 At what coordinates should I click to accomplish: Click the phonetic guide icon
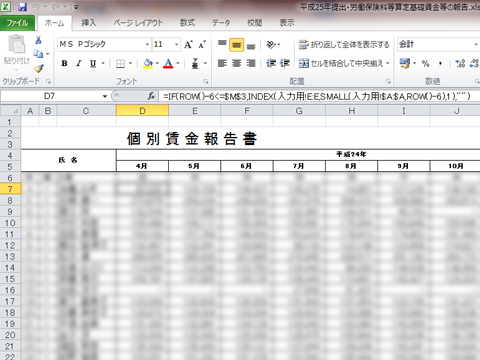(x=195, y=63)
